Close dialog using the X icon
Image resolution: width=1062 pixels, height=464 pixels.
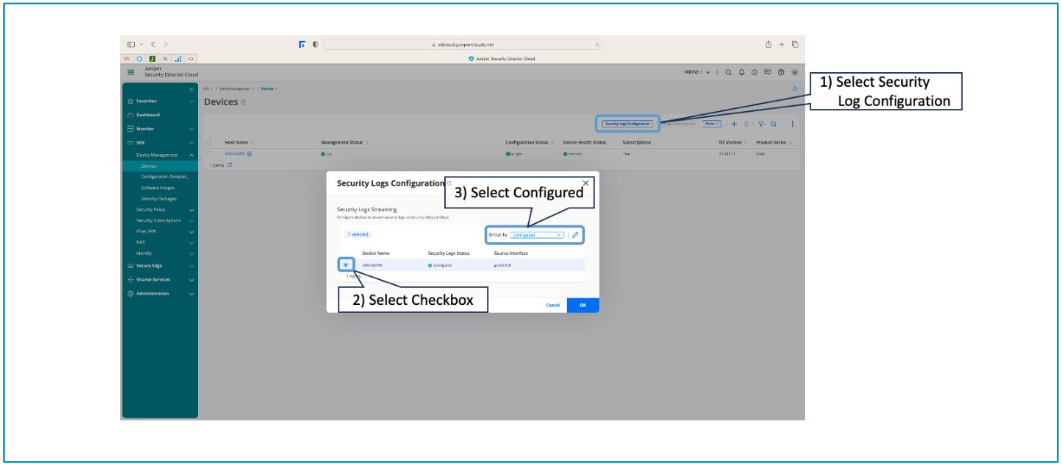click(586, 183)
